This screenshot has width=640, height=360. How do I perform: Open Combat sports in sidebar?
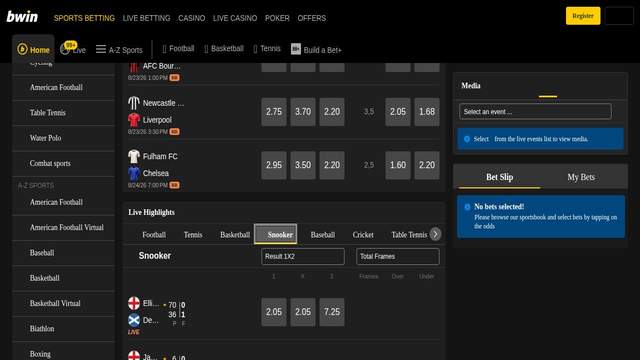64,164
